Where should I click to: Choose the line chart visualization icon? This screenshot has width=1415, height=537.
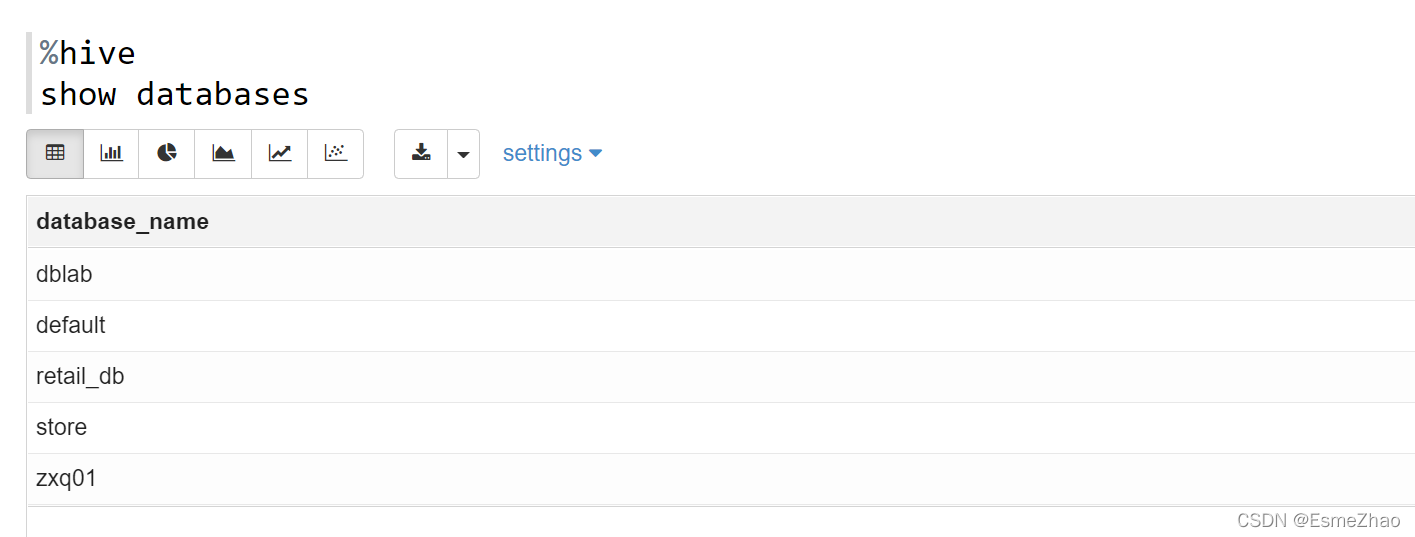(279, 154)
